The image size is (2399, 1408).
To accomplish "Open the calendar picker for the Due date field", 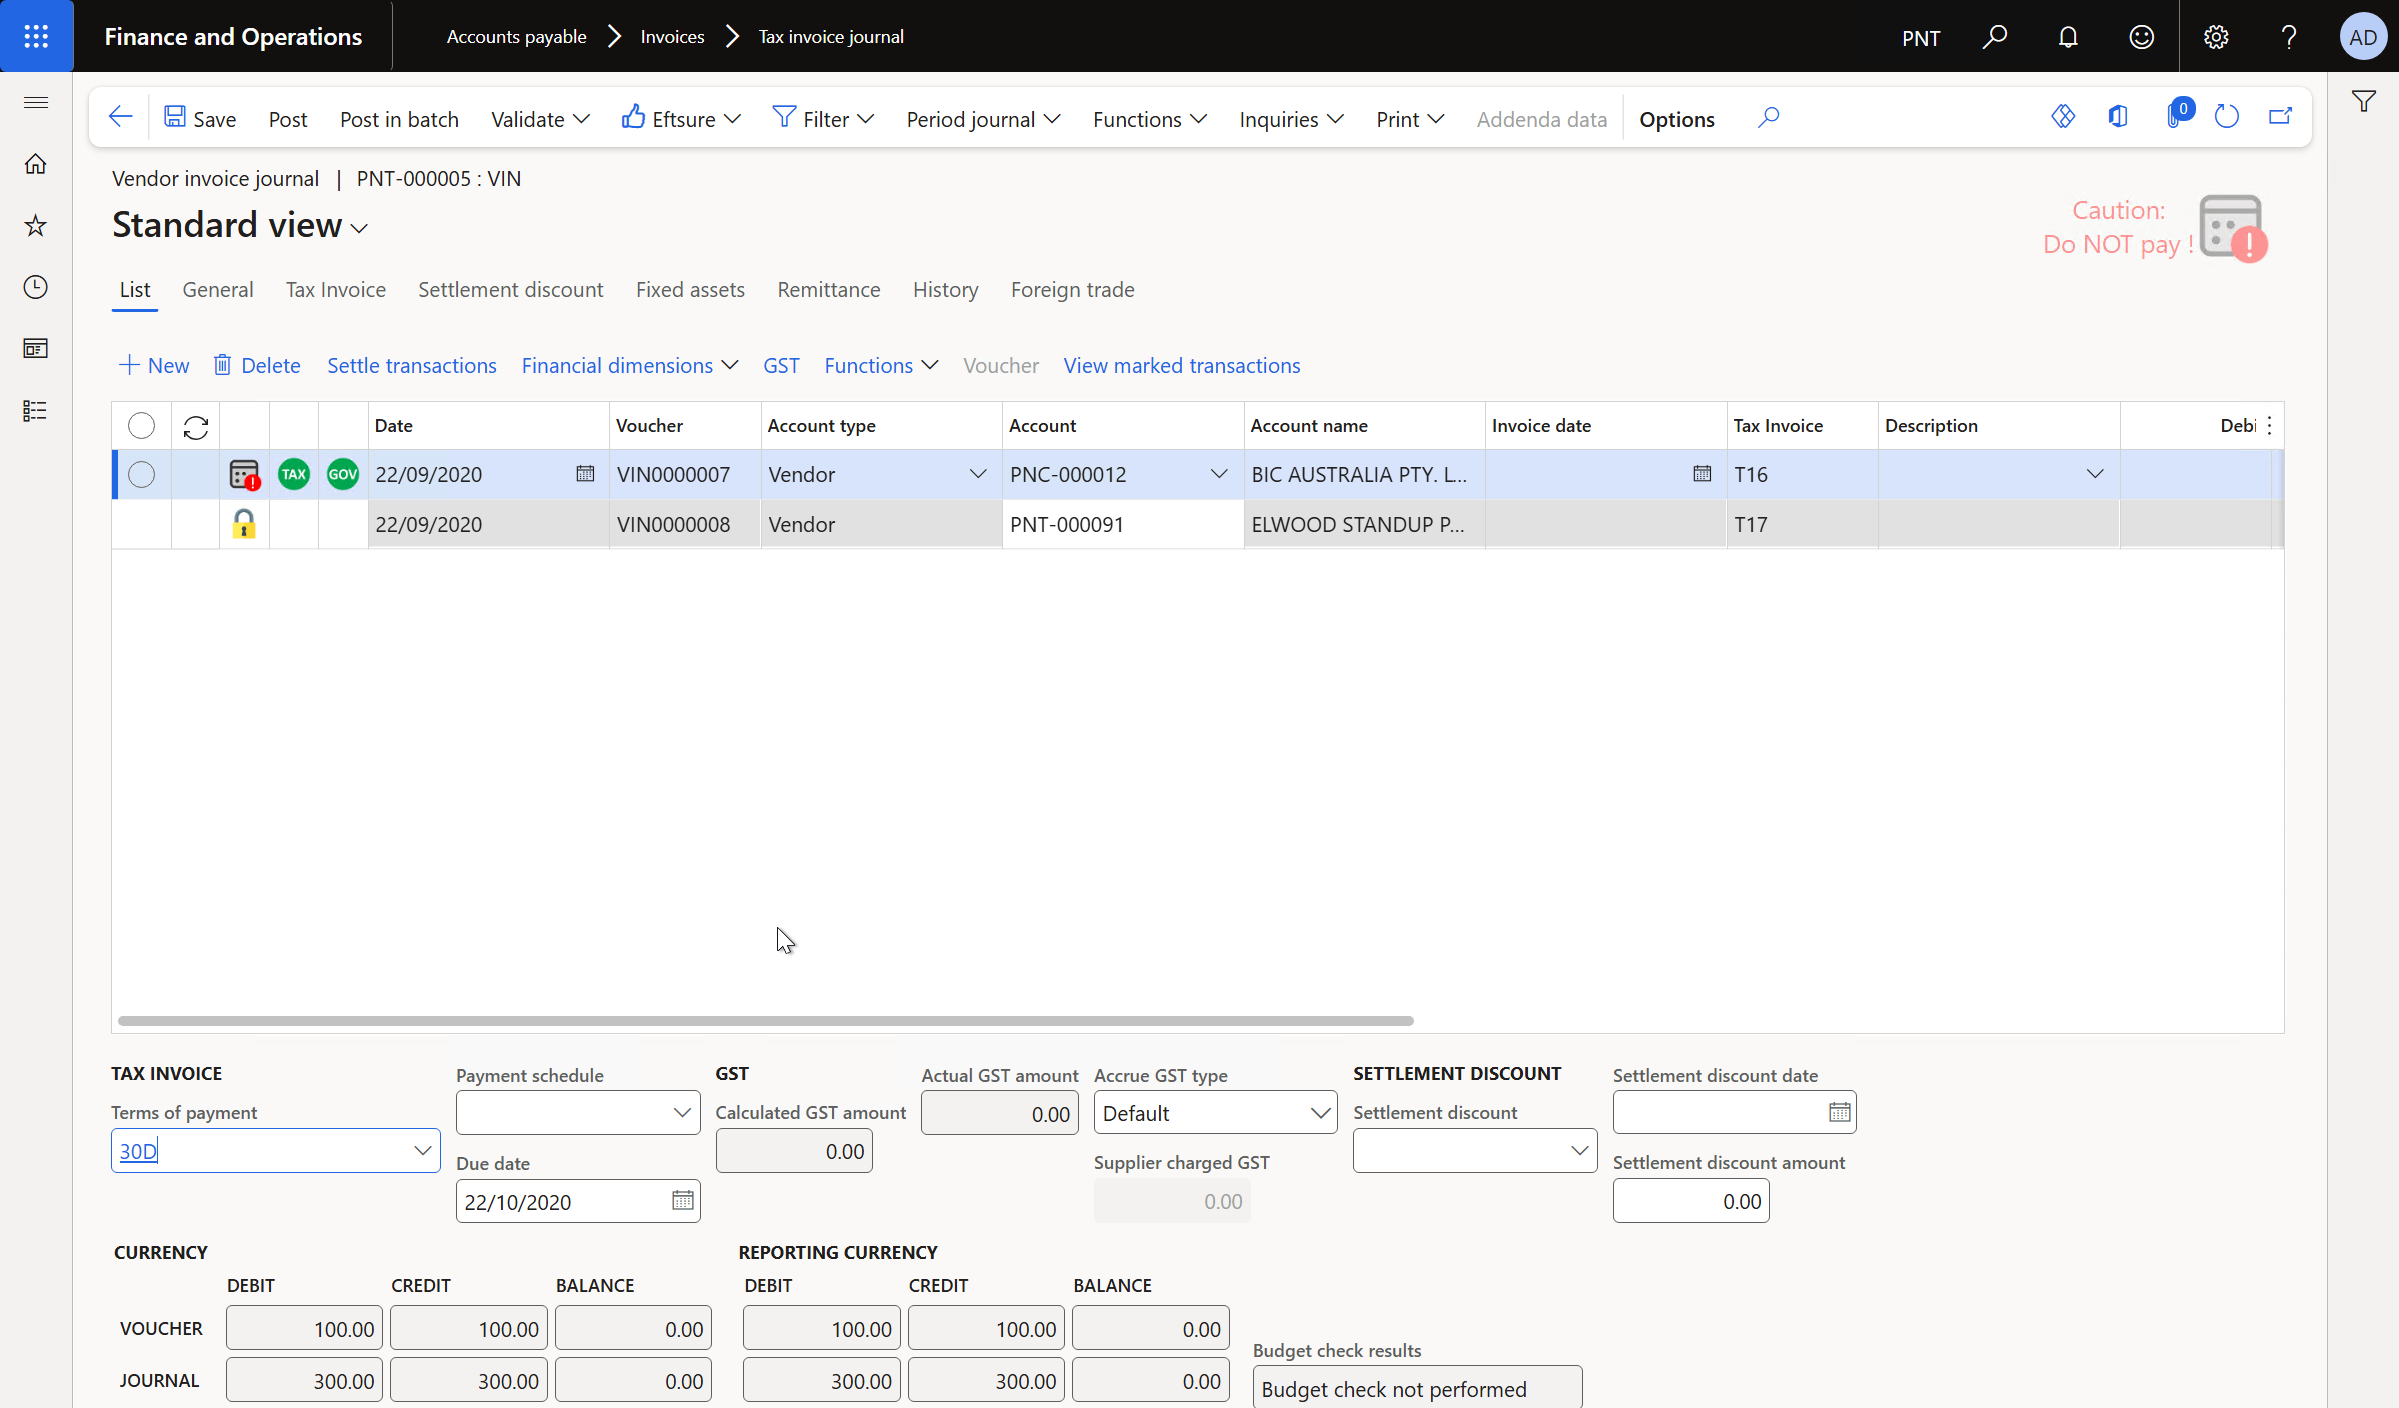I will [683, 1201].
